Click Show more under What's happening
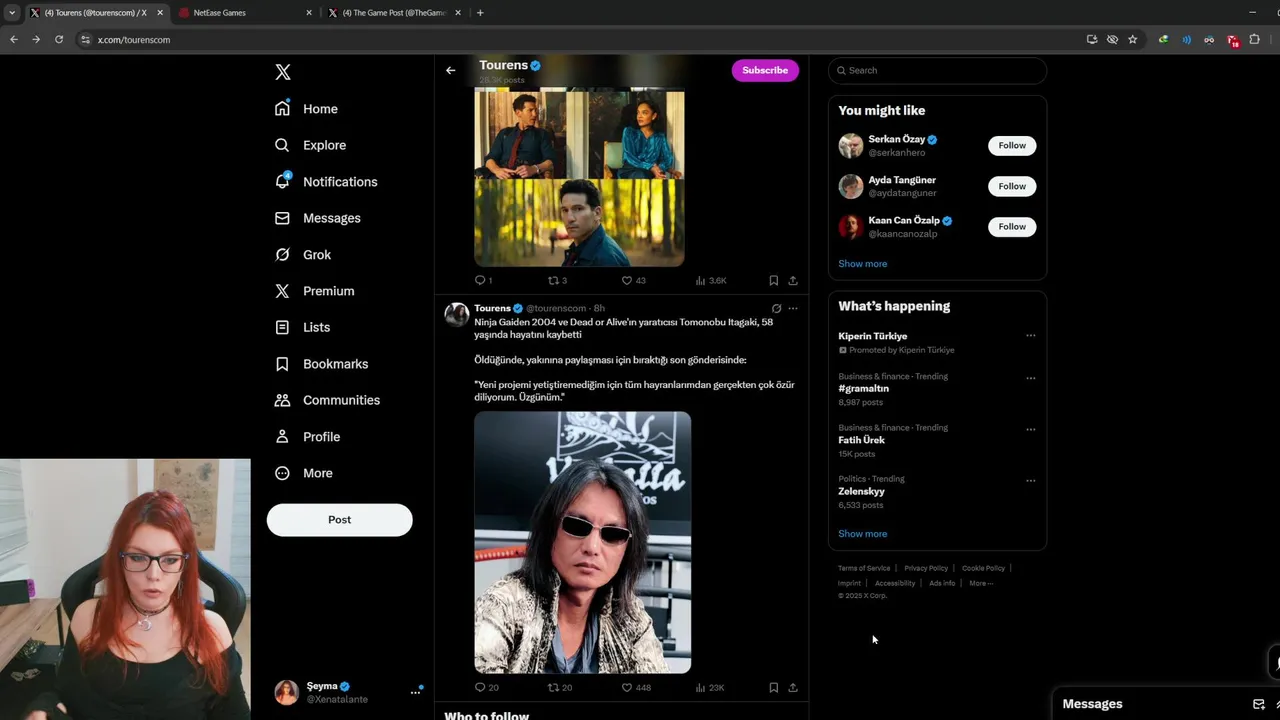 tap(863, 534)
